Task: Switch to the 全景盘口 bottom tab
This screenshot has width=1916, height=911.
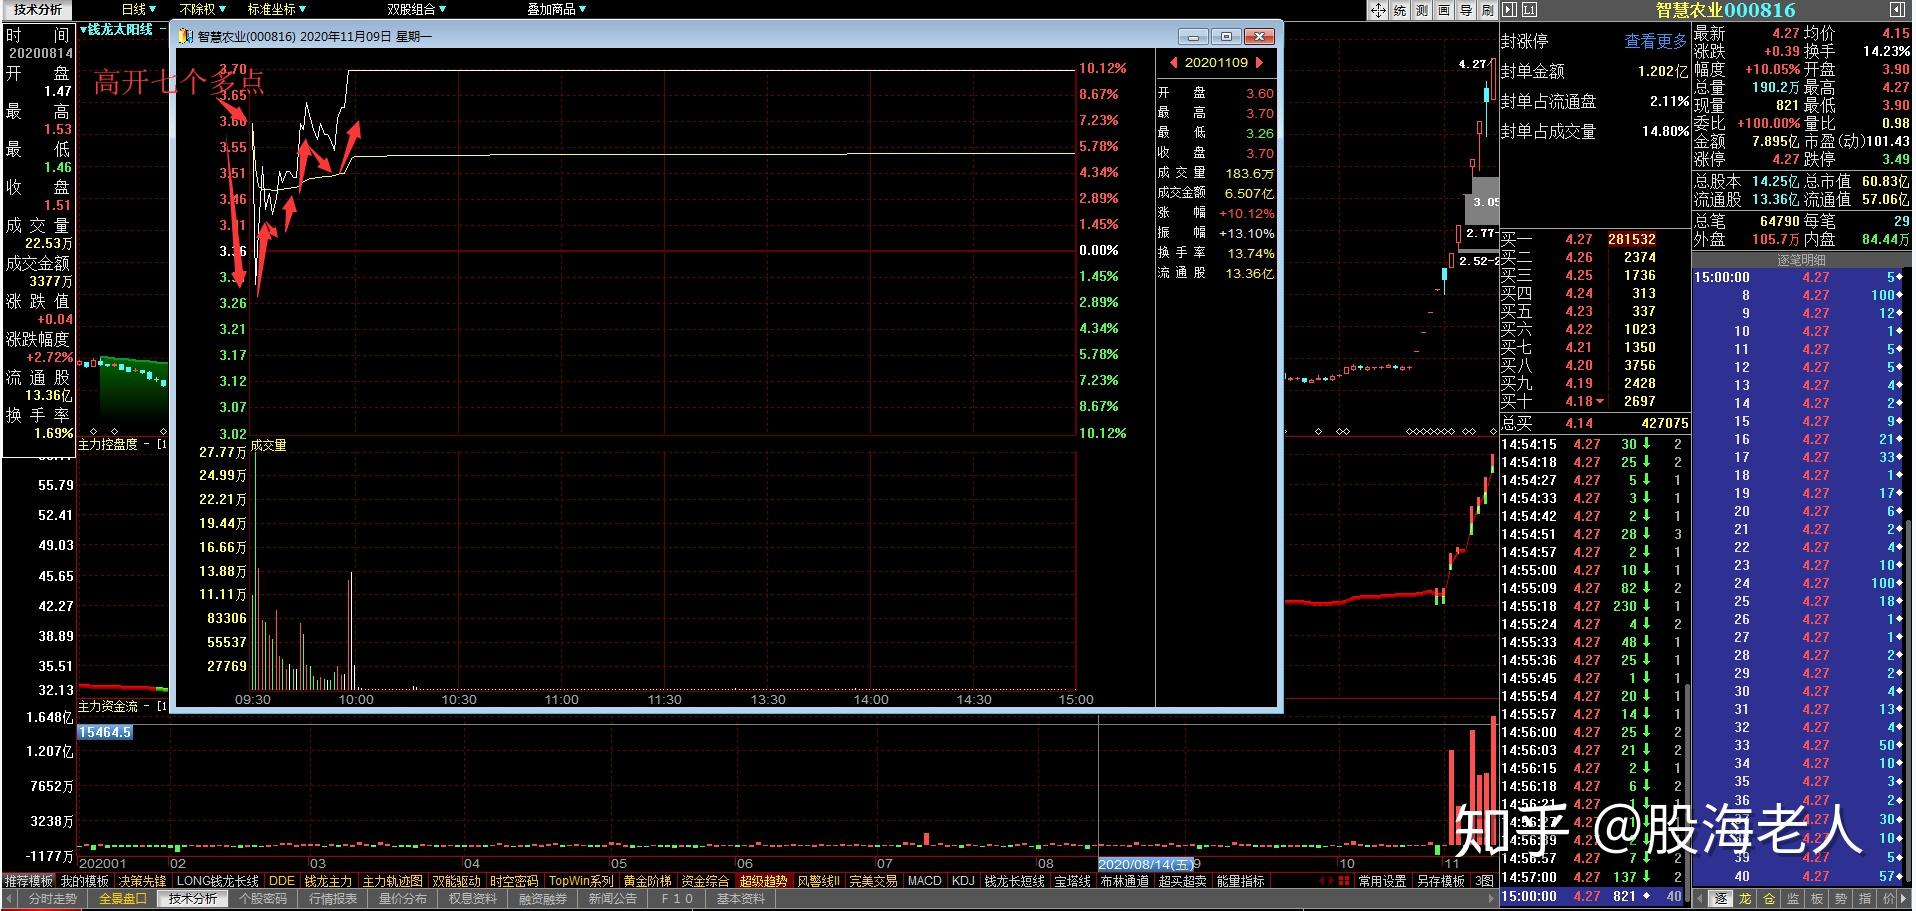Action: click(x=123, y=899)
